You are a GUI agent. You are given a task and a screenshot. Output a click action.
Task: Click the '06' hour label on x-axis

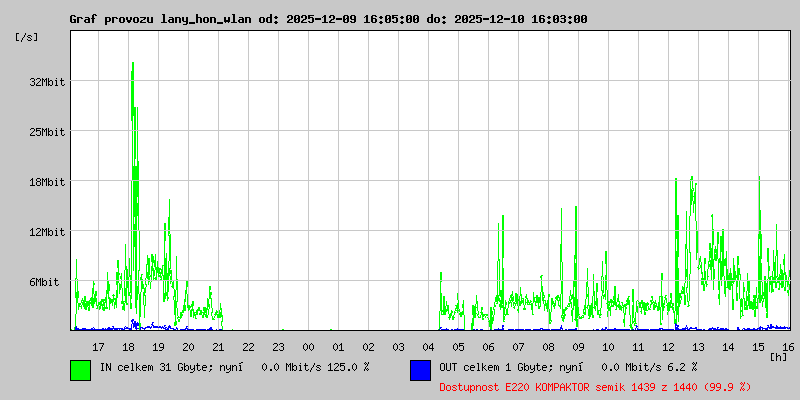click(x=488, y=347)
